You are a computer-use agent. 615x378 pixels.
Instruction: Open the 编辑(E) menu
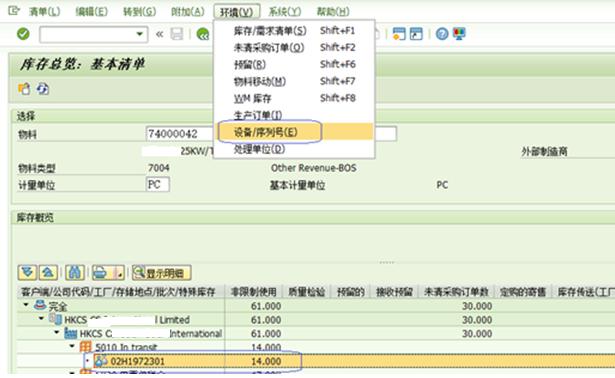point(91,12)
